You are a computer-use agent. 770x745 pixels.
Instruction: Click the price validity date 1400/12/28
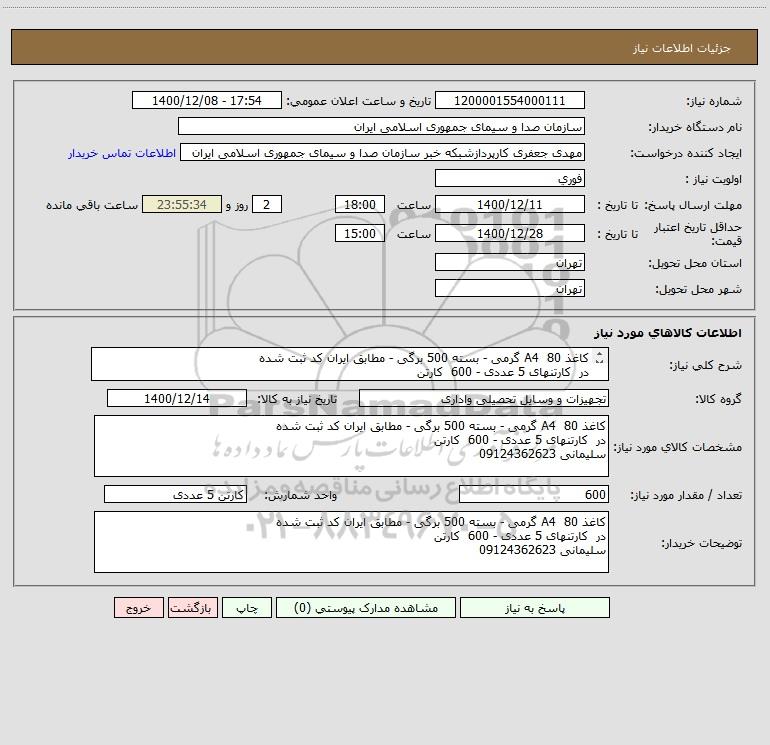pos(510,233)
